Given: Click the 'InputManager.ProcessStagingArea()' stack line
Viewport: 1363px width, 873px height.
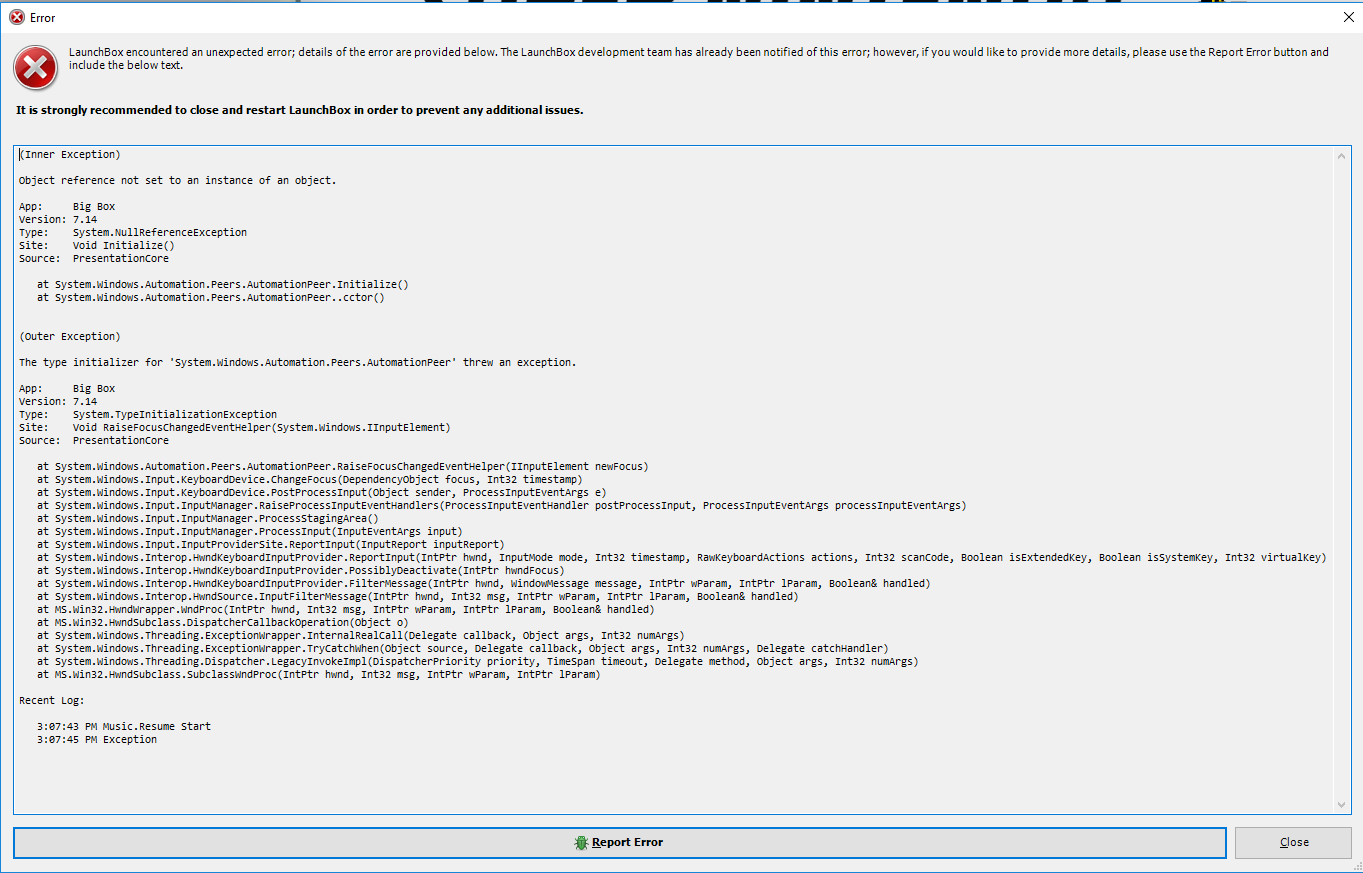Looking at the screenshot, I should [x=208, y=518].
